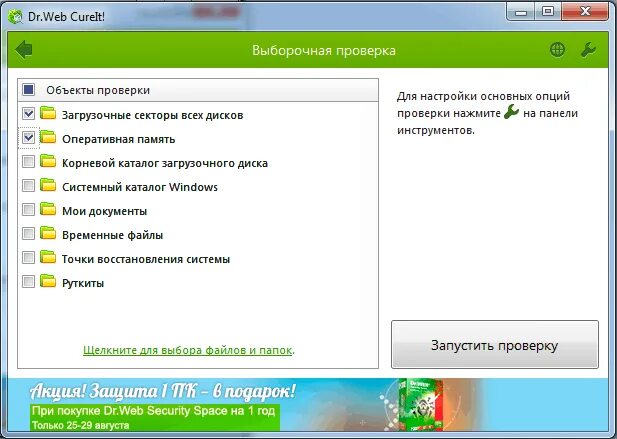Enable Мои документы checkbox
The height and width of the screenshot is (439, 617).
28,210
